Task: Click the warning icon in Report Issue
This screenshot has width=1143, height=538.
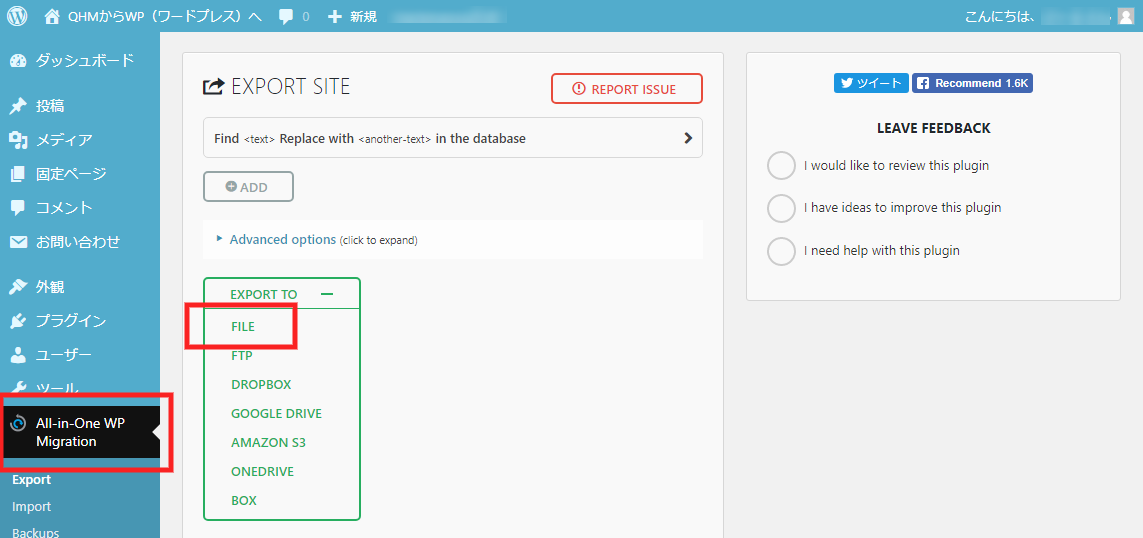Action: 579,89
